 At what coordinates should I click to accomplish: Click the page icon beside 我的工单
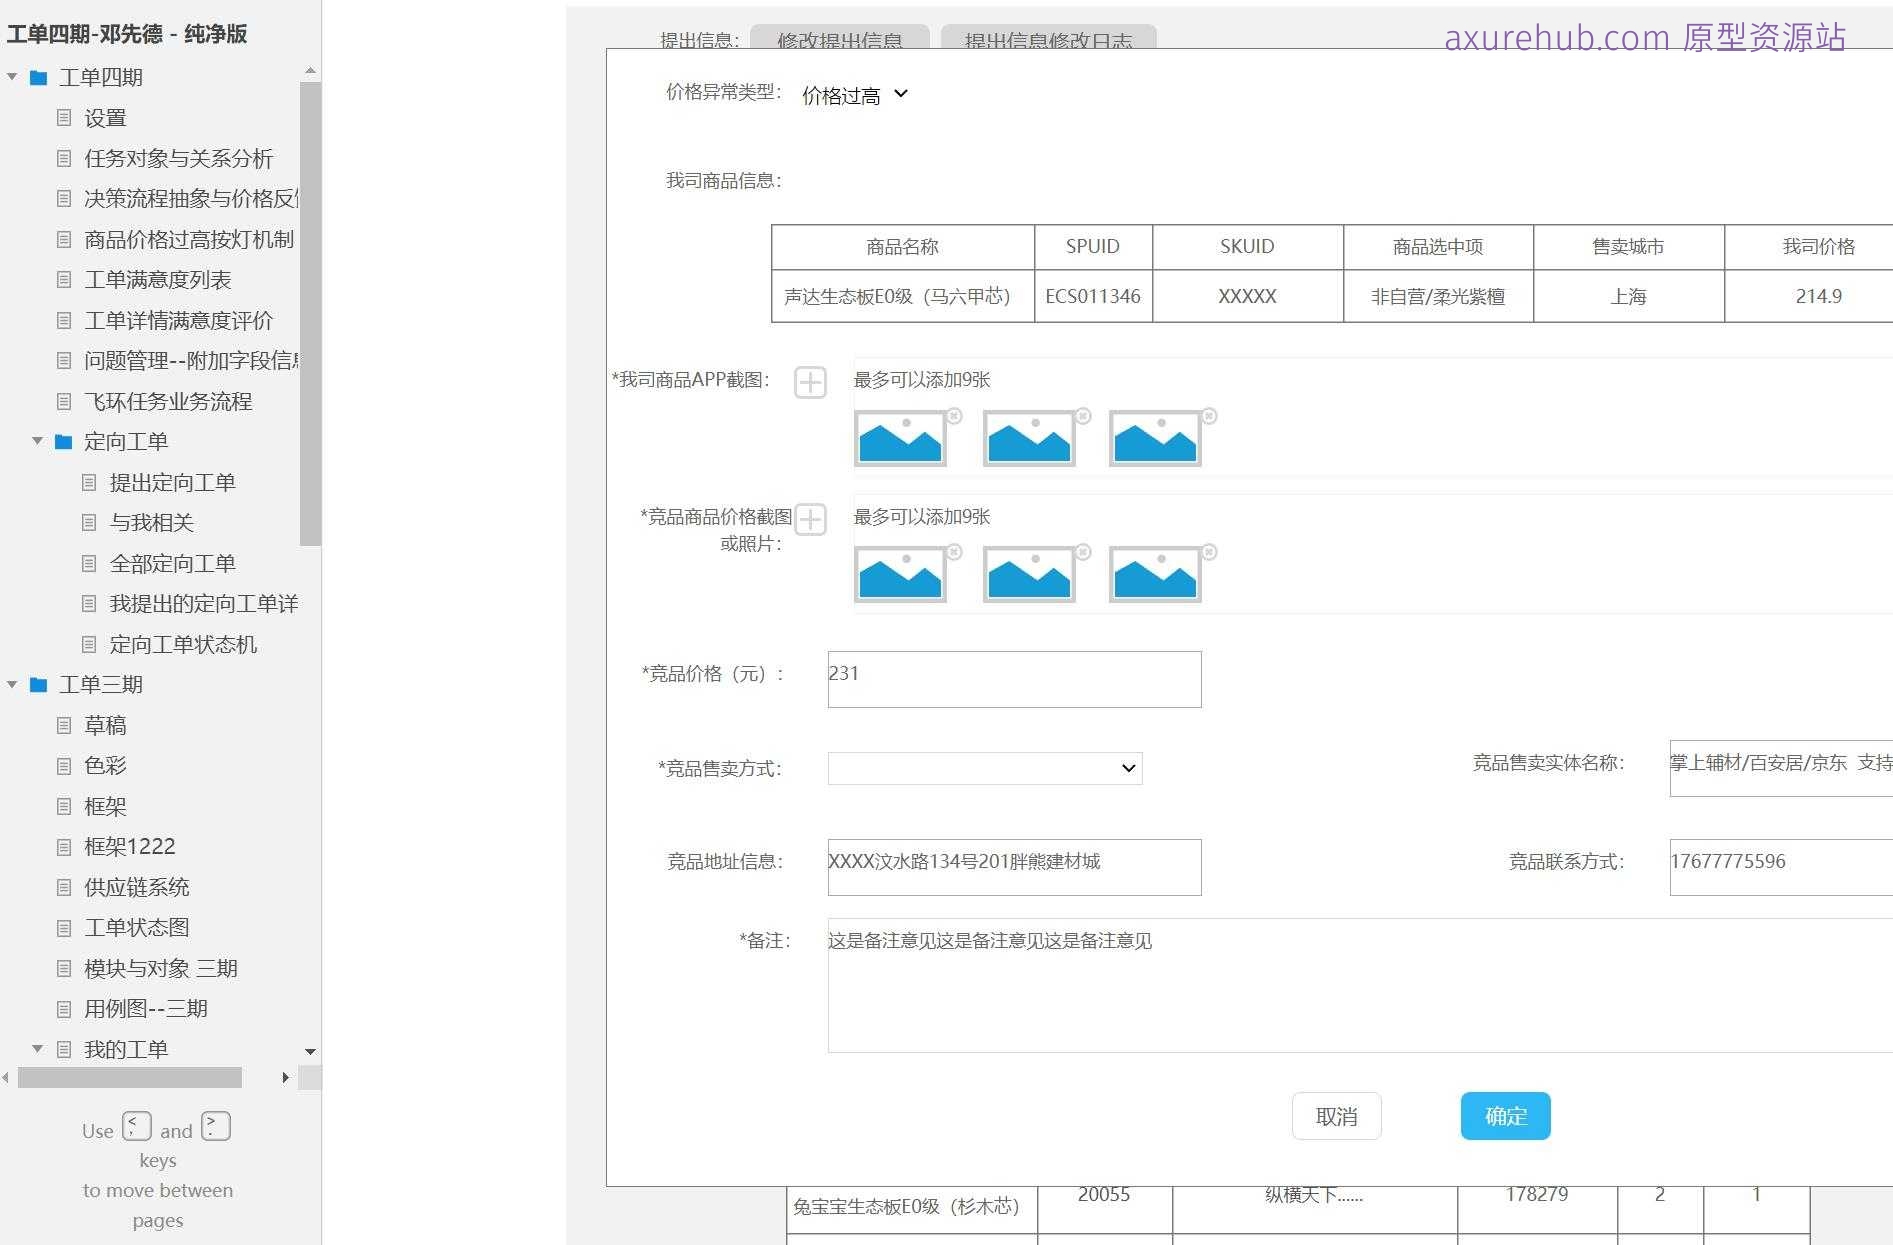(63, 1049)
